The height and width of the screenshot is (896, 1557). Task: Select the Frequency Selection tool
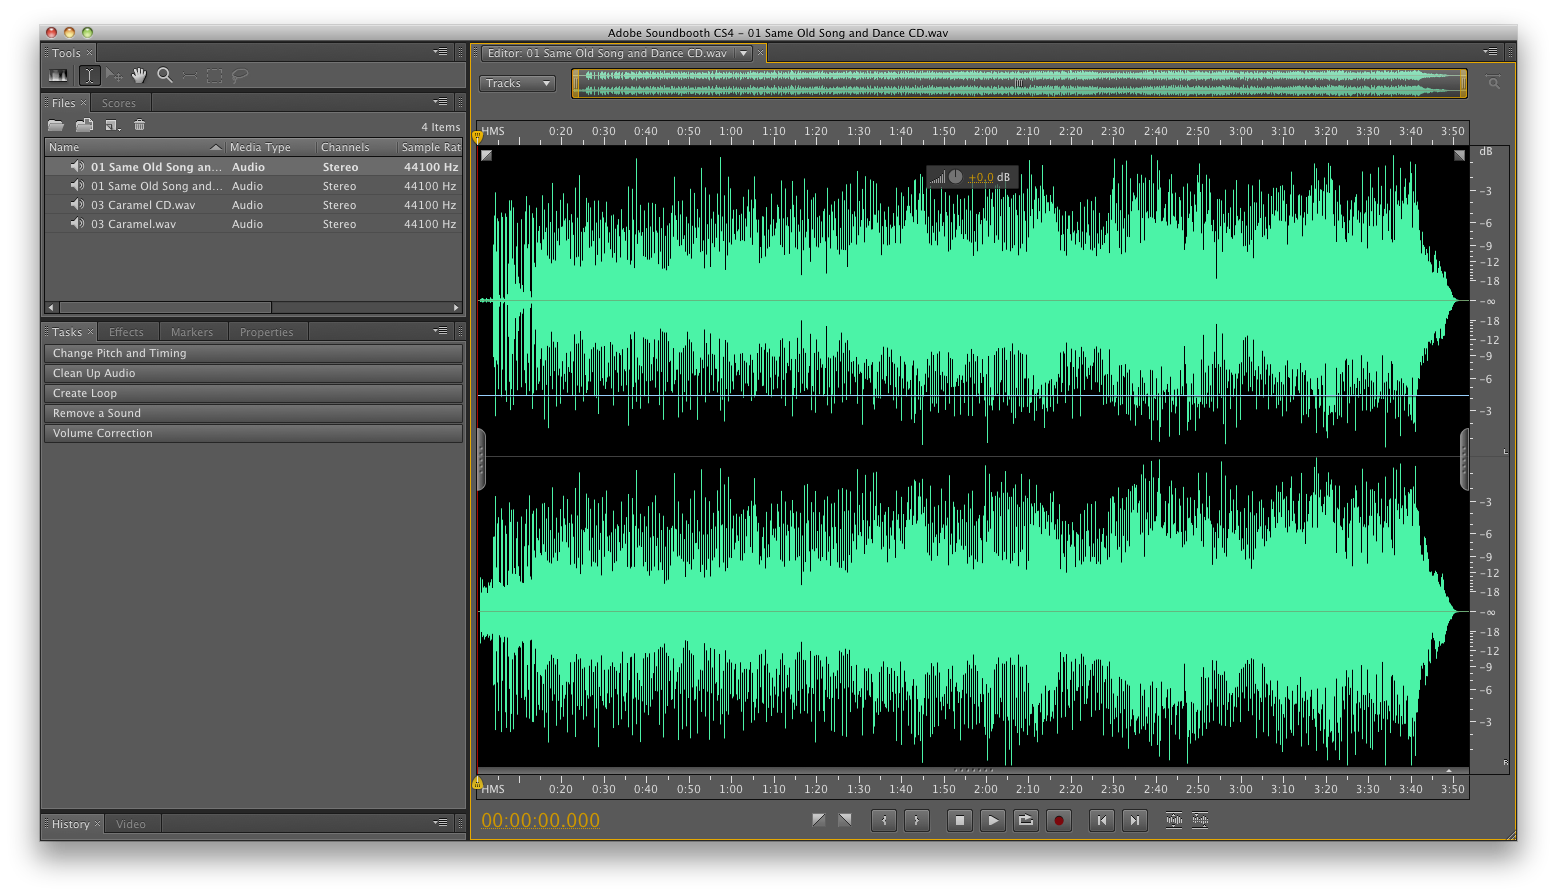coord(190,75)
